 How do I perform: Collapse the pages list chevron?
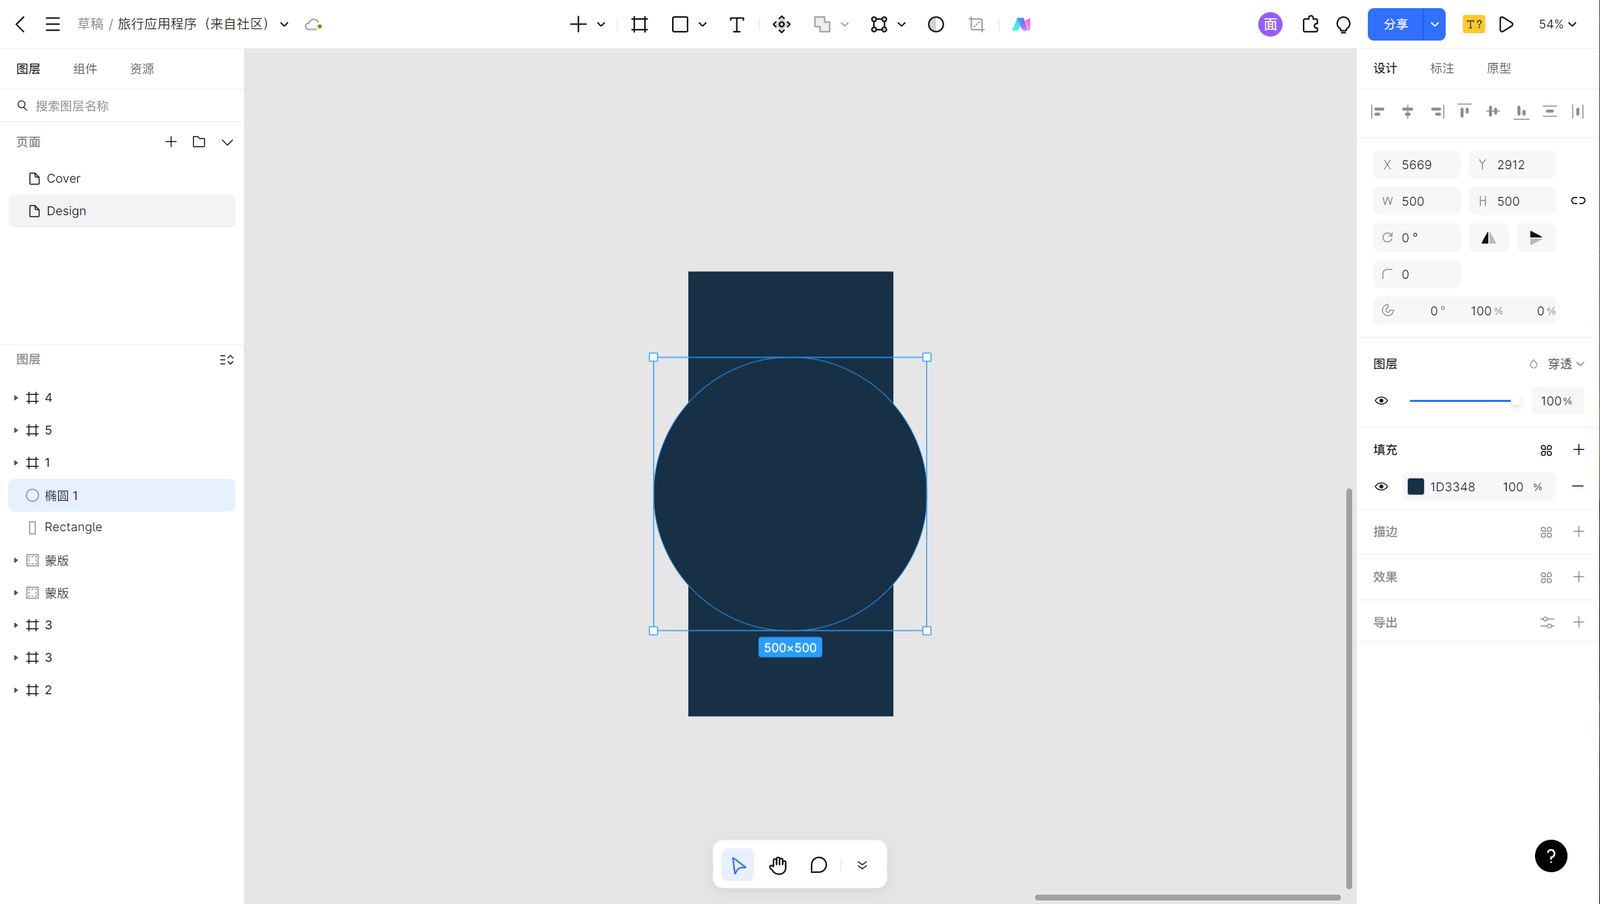[x=227, y=142]
